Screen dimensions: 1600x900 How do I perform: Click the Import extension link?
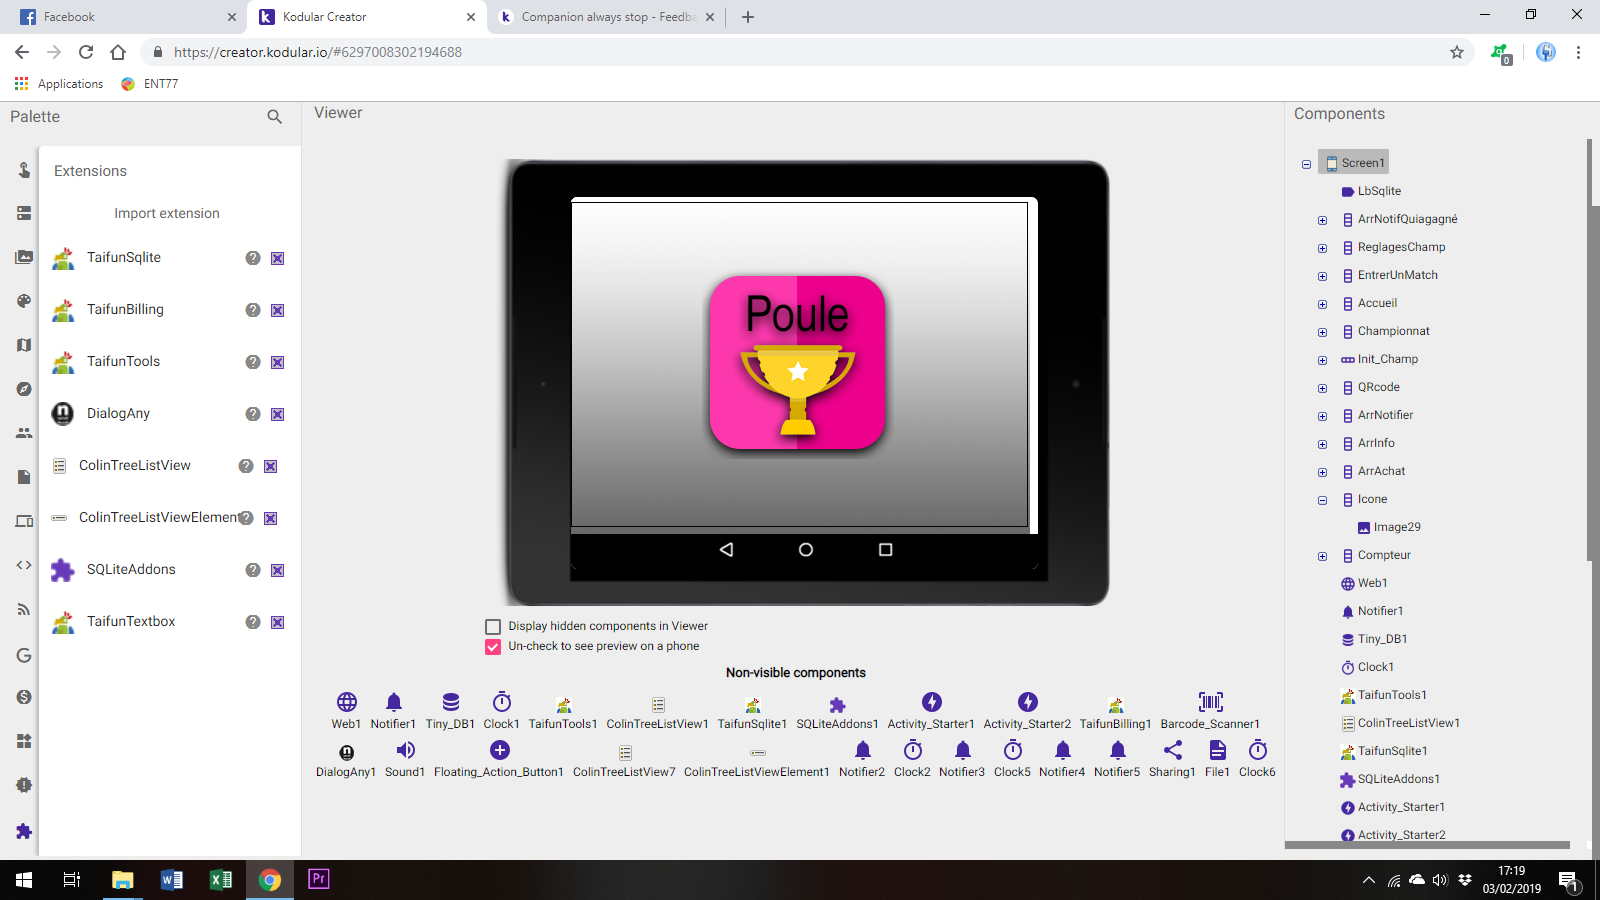tap(167, 213)
